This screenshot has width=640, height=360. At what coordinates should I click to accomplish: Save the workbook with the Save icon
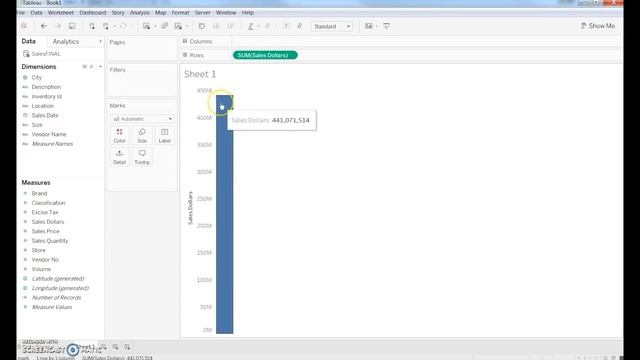click(72, 26)
